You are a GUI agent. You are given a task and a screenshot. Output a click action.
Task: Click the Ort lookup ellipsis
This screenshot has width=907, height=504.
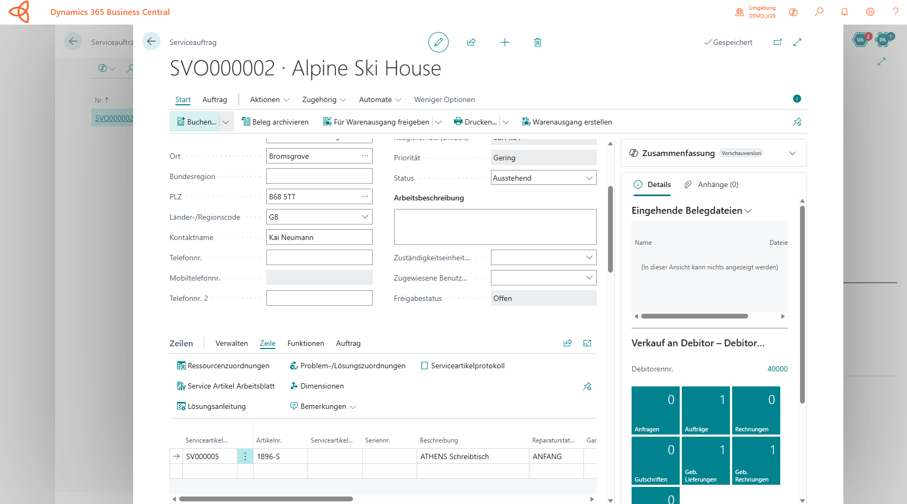pos(365,156)
